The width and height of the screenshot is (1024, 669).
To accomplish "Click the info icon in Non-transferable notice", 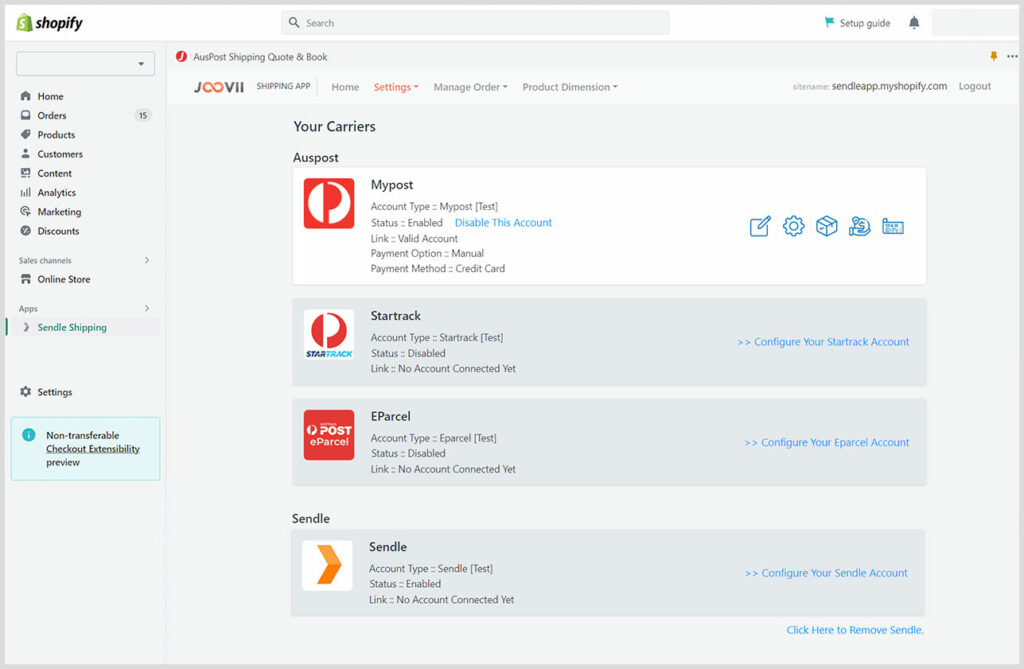I will click(x=29, y=435).
